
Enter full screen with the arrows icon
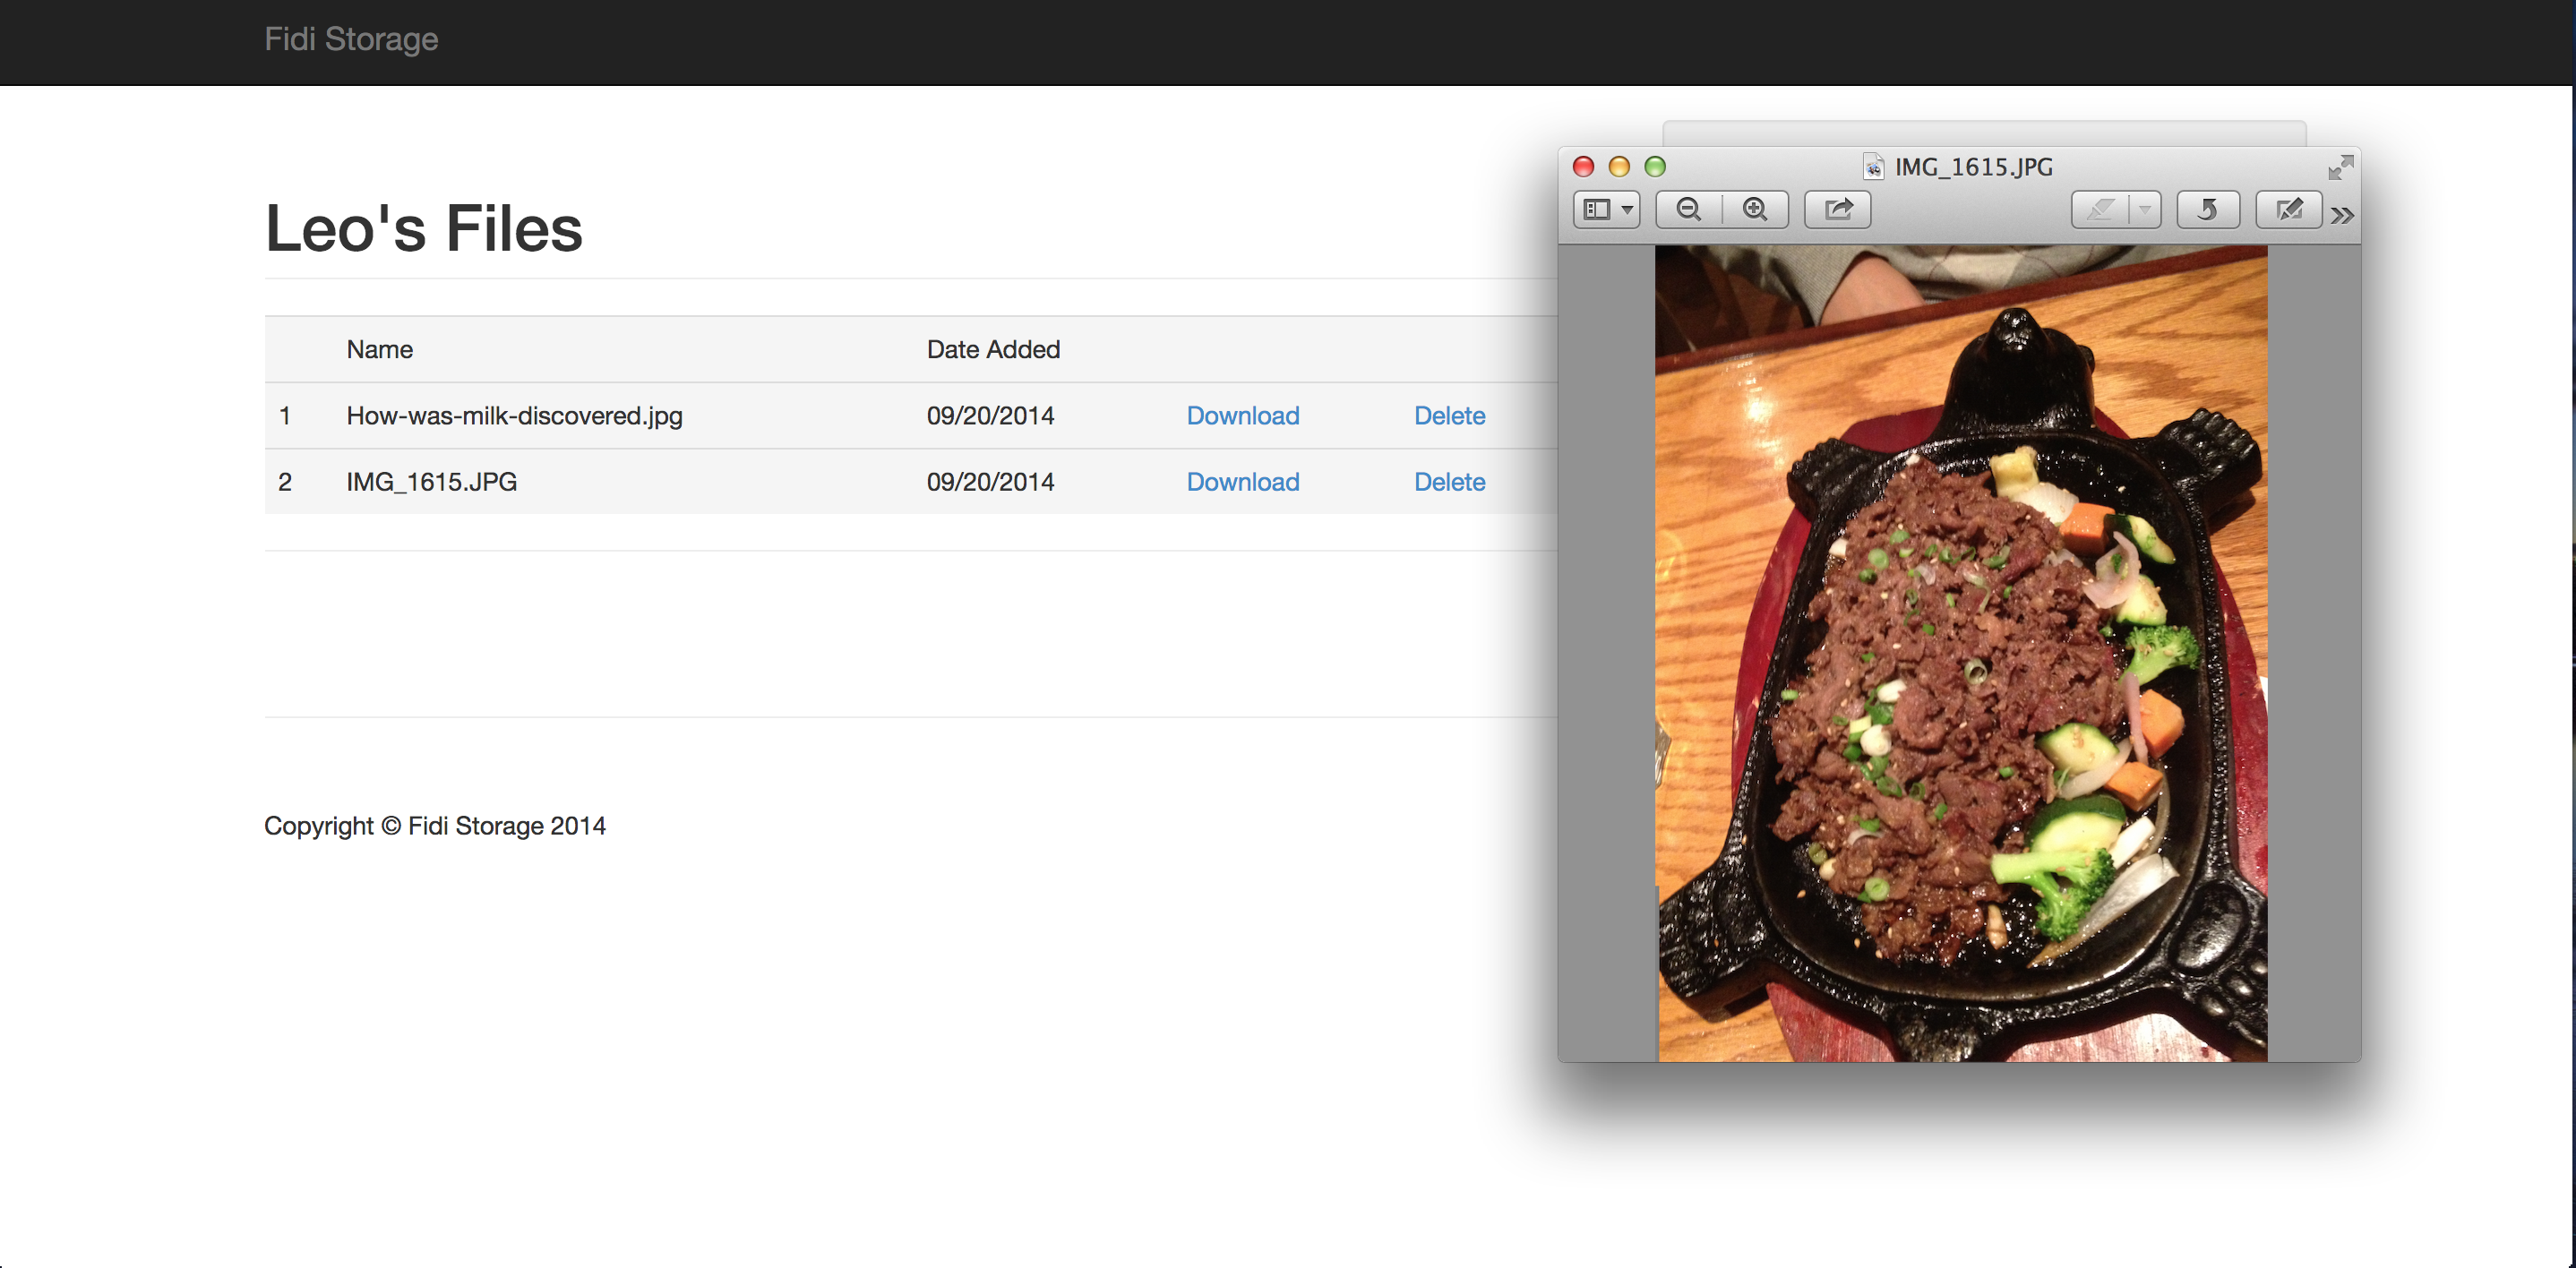click(2340, 167)
